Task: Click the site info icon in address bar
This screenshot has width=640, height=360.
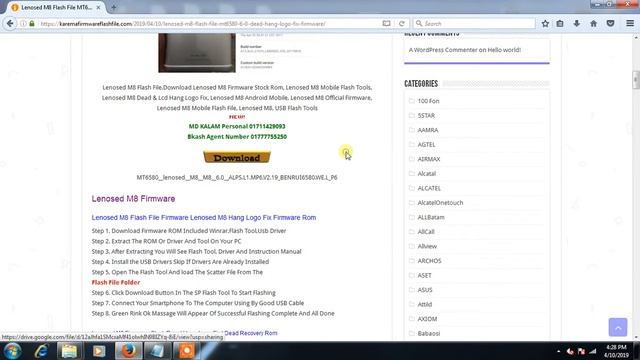Action: [24, 24]
